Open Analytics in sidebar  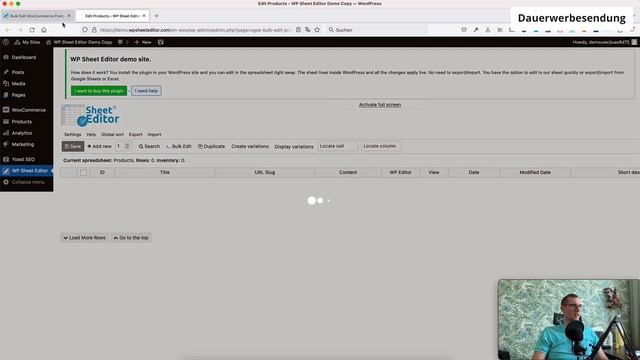pyautogui.click(x=22, y=133)
